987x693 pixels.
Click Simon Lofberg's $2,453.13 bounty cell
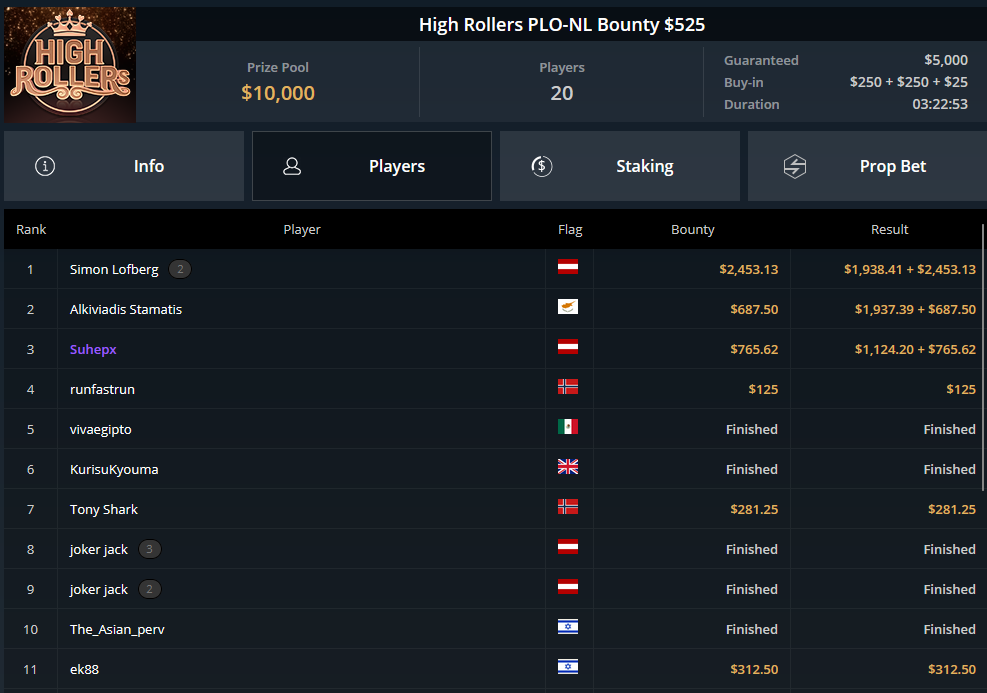coord(748,269)
